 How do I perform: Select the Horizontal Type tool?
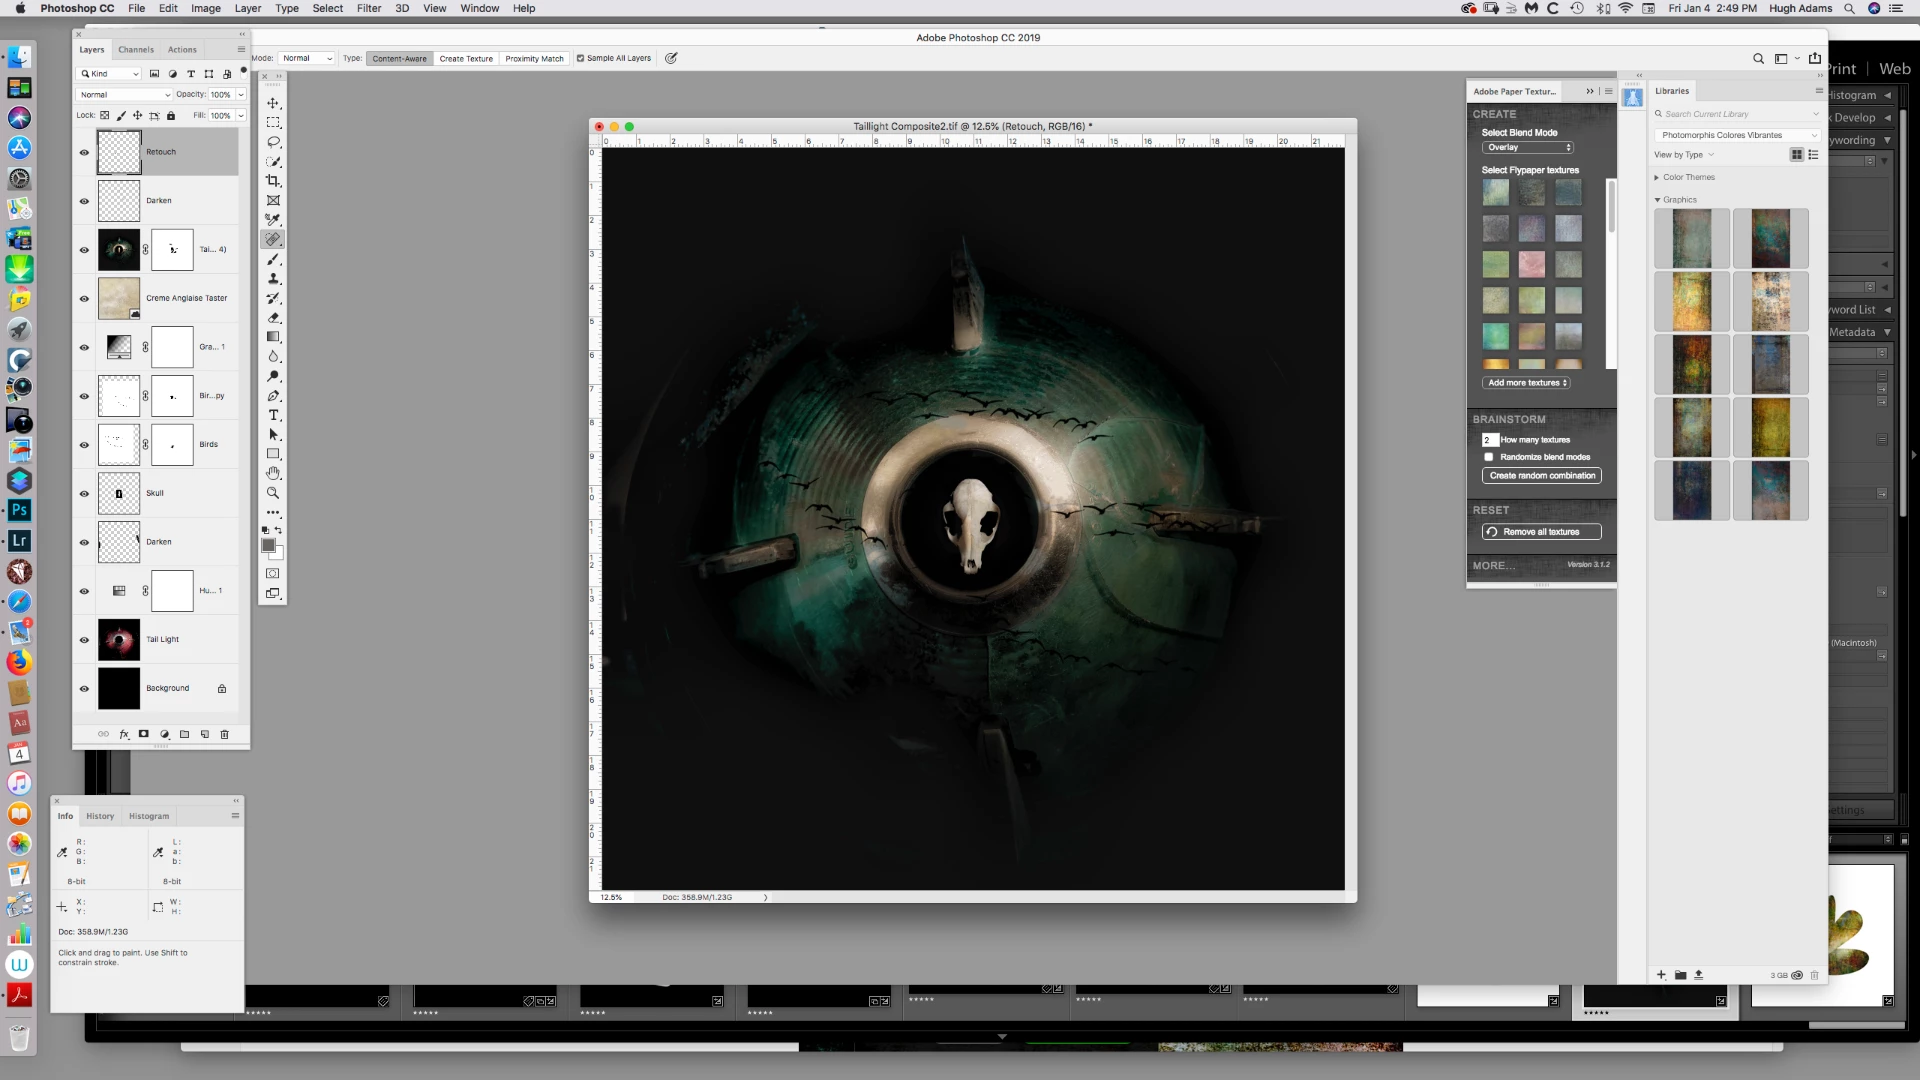[x=272, y=415]
